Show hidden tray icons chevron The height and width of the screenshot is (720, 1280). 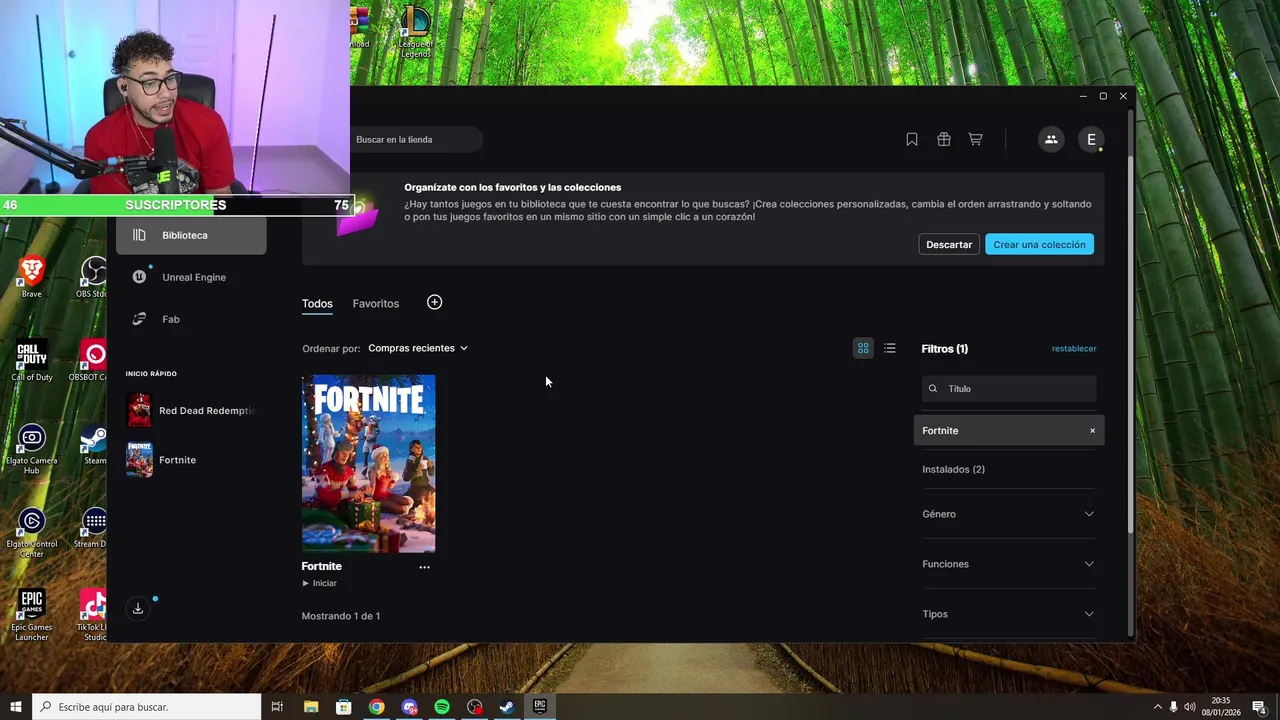click(1158, 707)
